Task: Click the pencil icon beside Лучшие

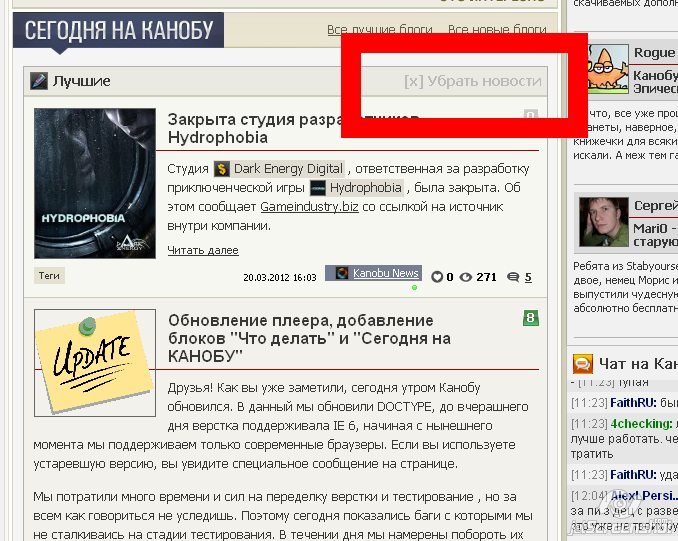Action: 39,81
